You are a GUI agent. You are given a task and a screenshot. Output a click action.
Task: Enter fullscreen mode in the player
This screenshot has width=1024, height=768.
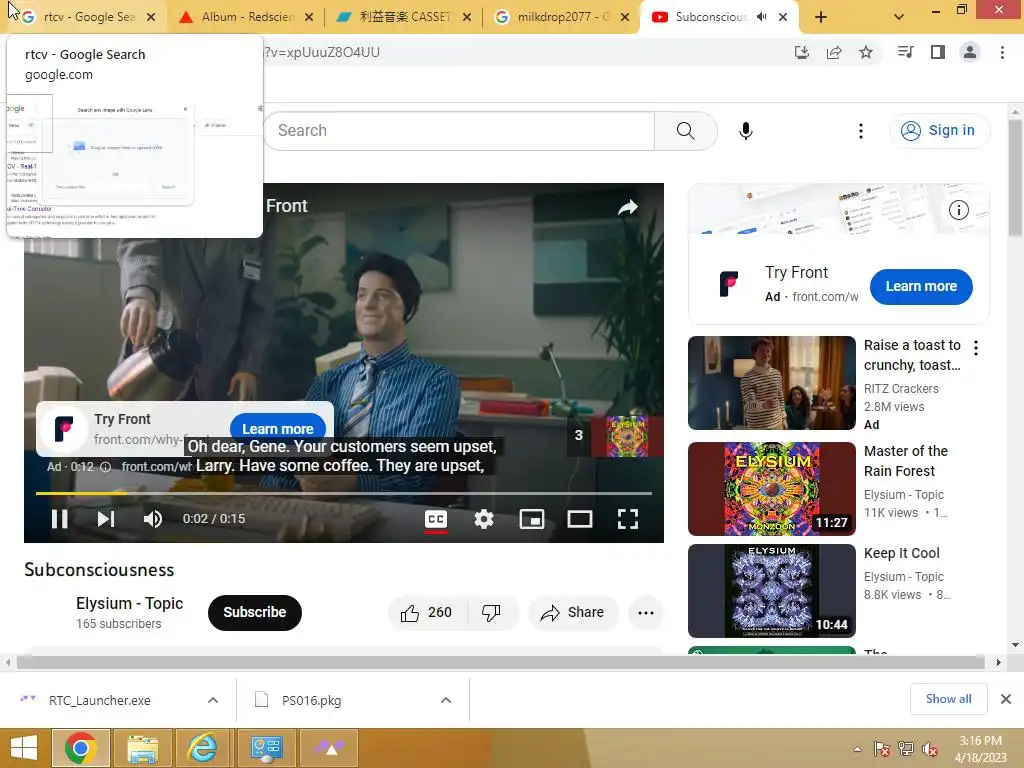[628, 520]
